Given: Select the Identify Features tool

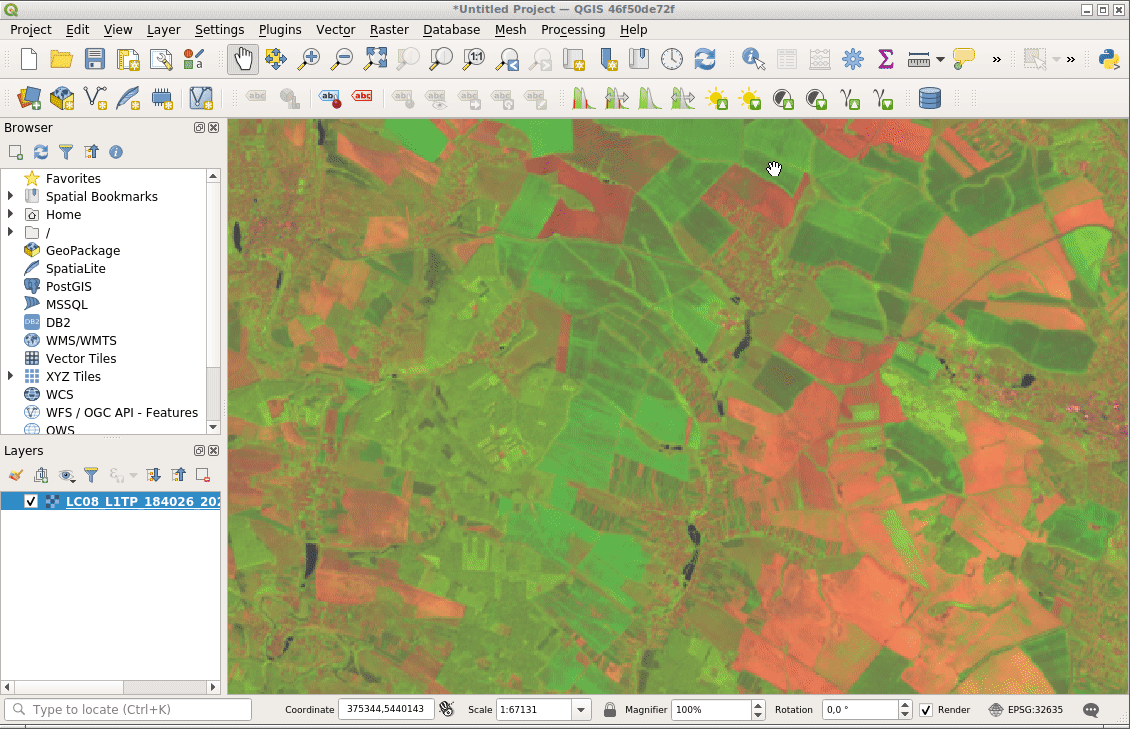Looking at the screenshot, I should 753,59.
